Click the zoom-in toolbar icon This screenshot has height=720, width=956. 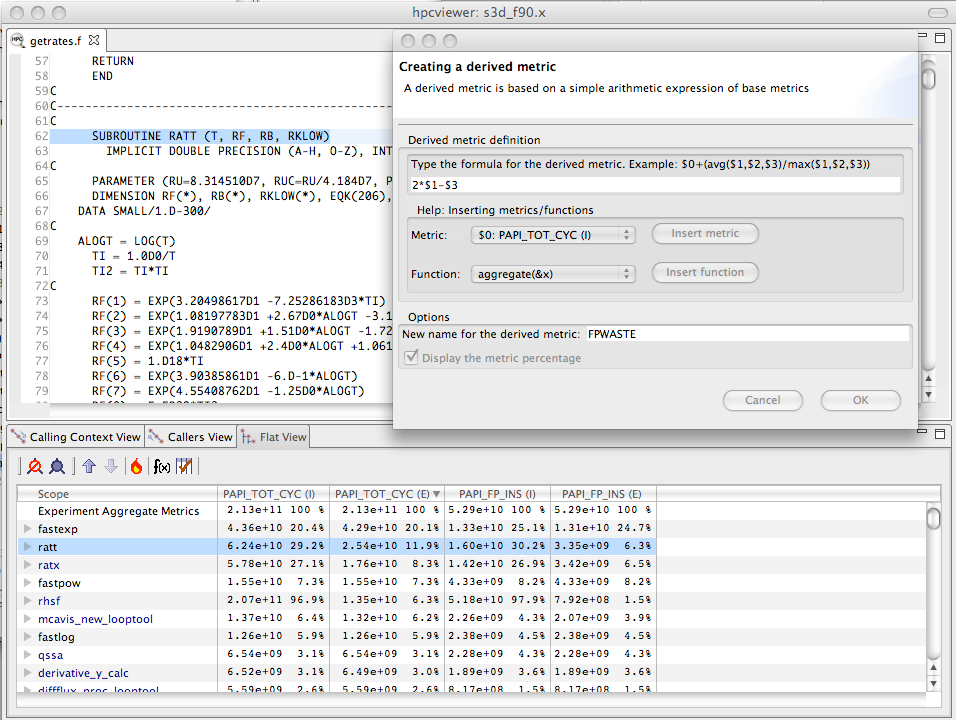pos(57,466)
